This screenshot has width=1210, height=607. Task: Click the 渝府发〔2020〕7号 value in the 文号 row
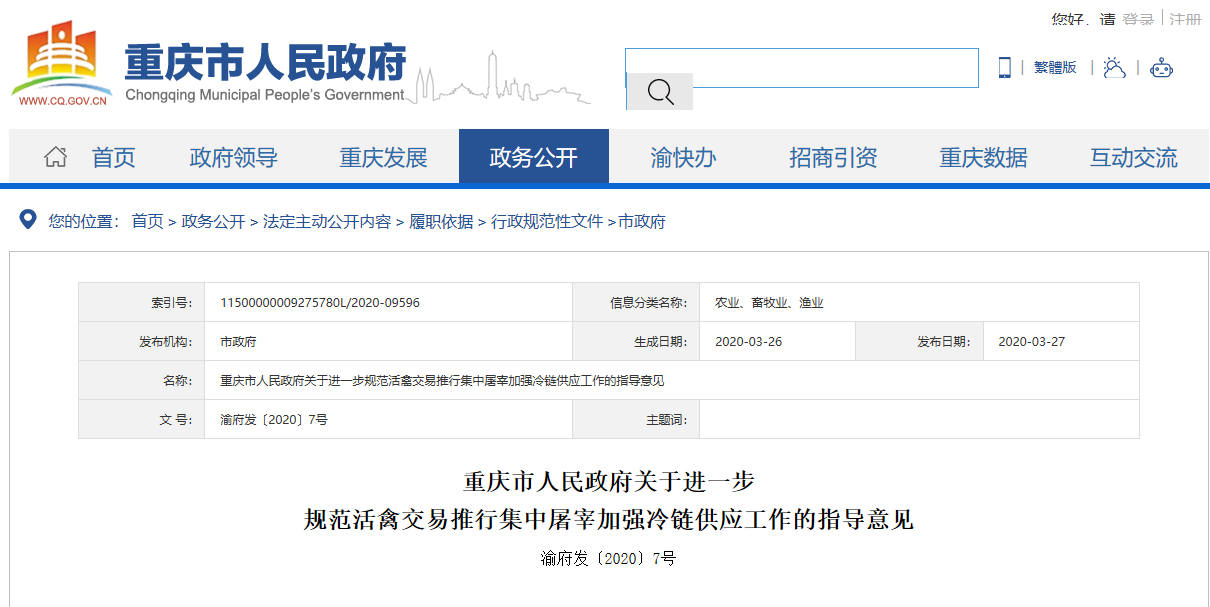pyautogui.click(x=274, y=419)
